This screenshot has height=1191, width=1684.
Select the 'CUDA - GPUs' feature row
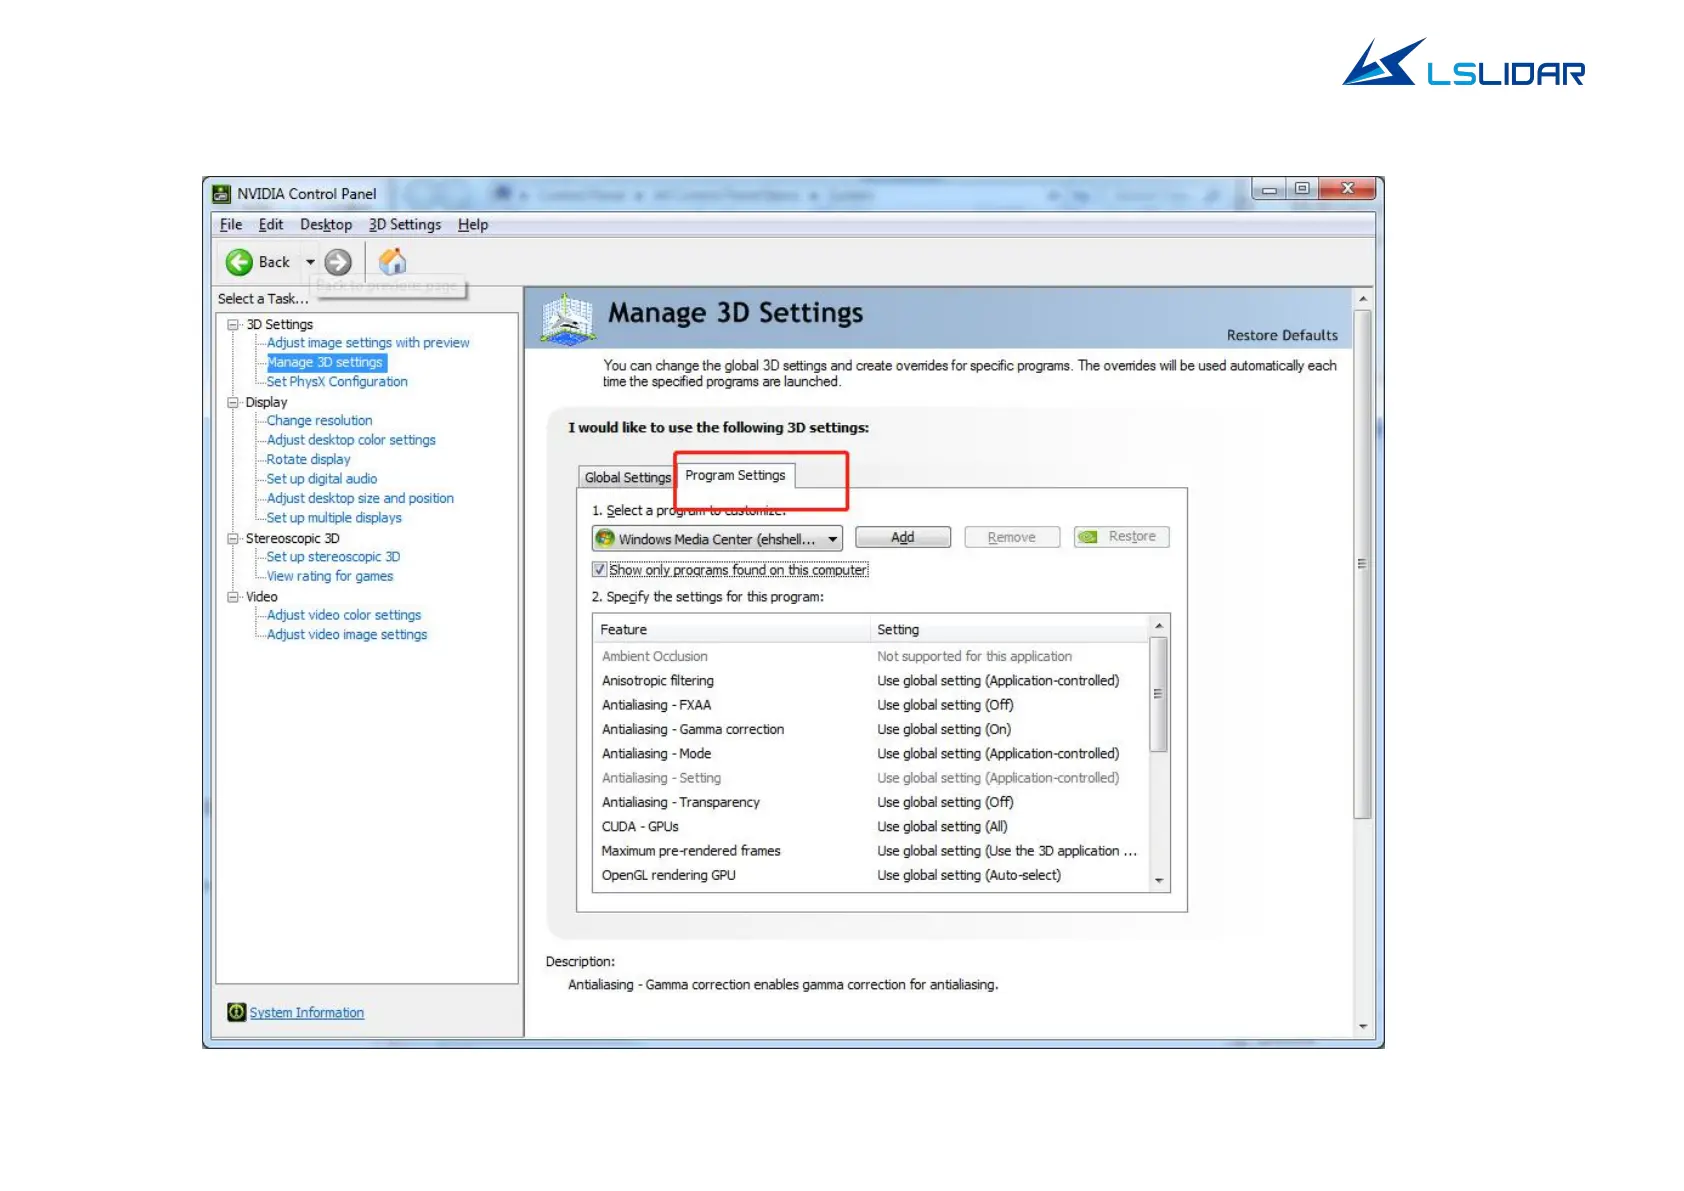tap(871, 827)
